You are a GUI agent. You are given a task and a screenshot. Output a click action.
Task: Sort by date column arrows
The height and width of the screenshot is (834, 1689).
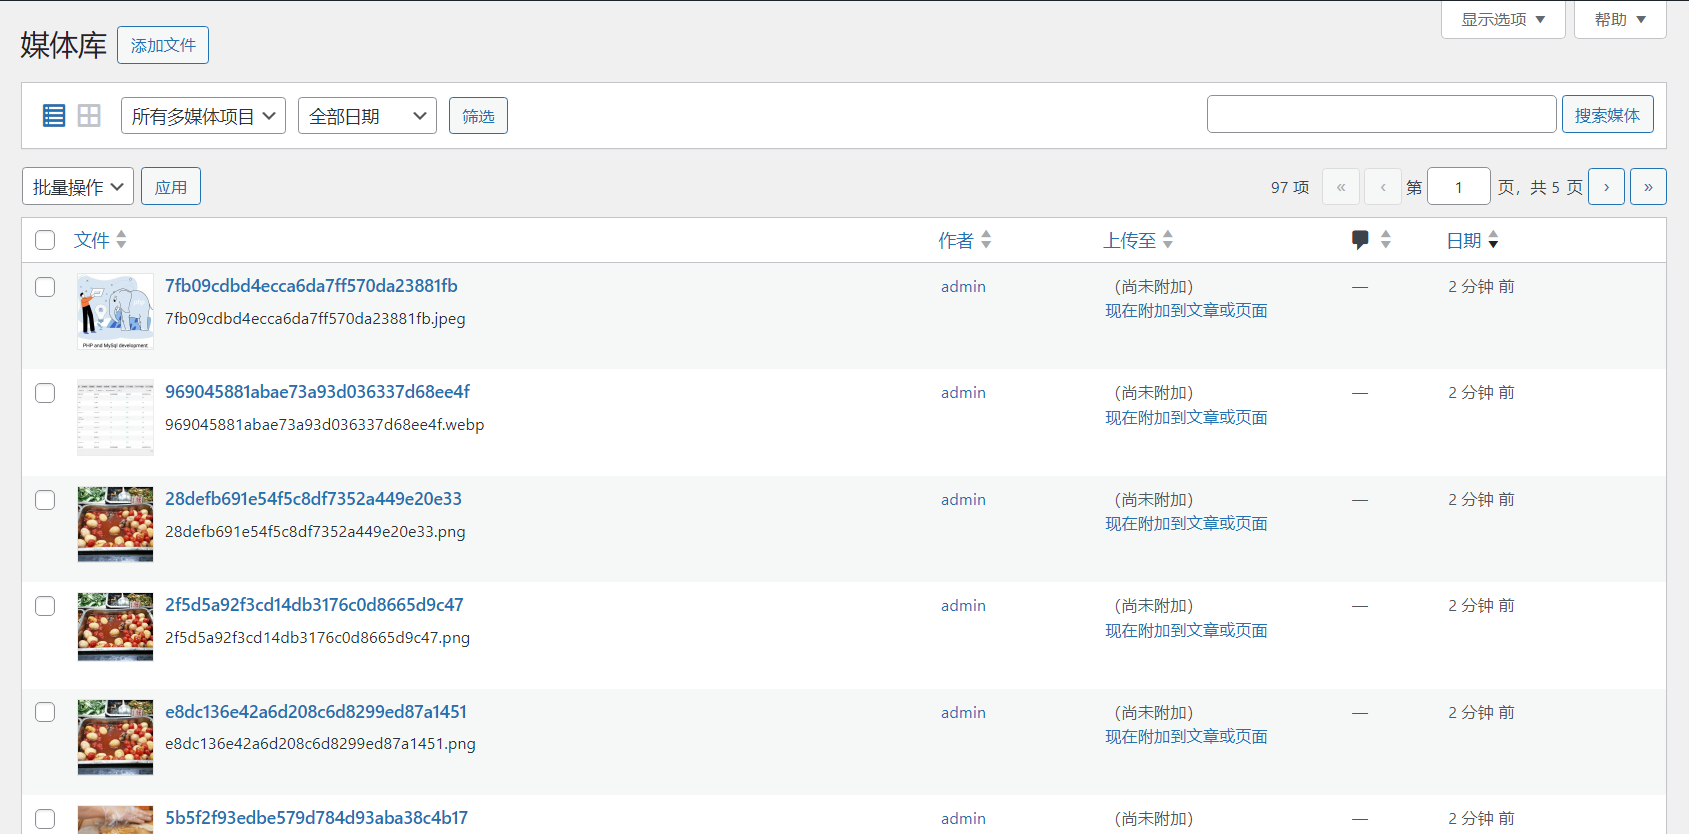click(x=1493, y=240)
